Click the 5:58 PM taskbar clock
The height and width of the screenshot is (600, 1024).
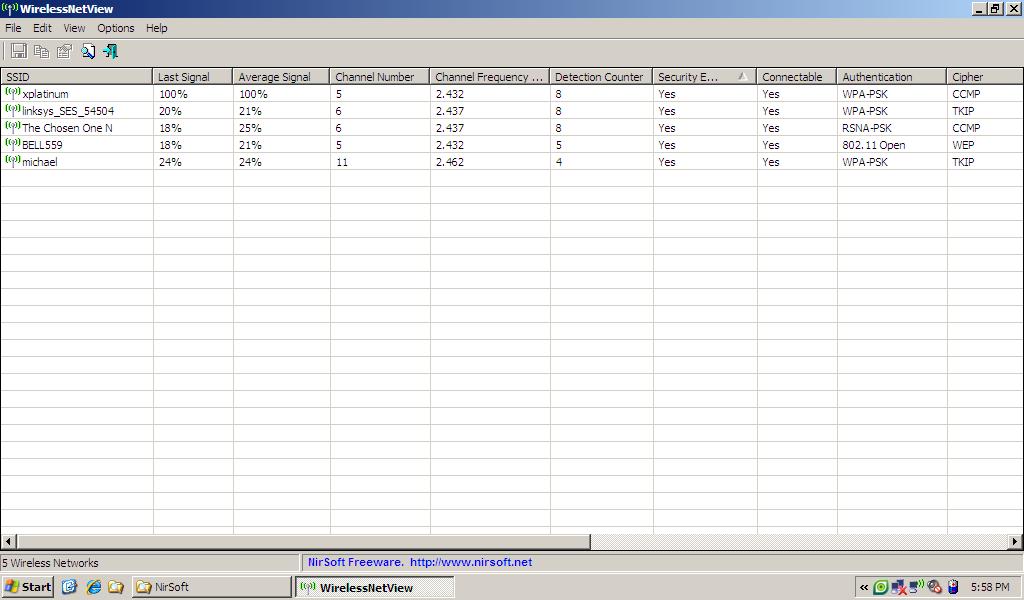tap(990, 587)
